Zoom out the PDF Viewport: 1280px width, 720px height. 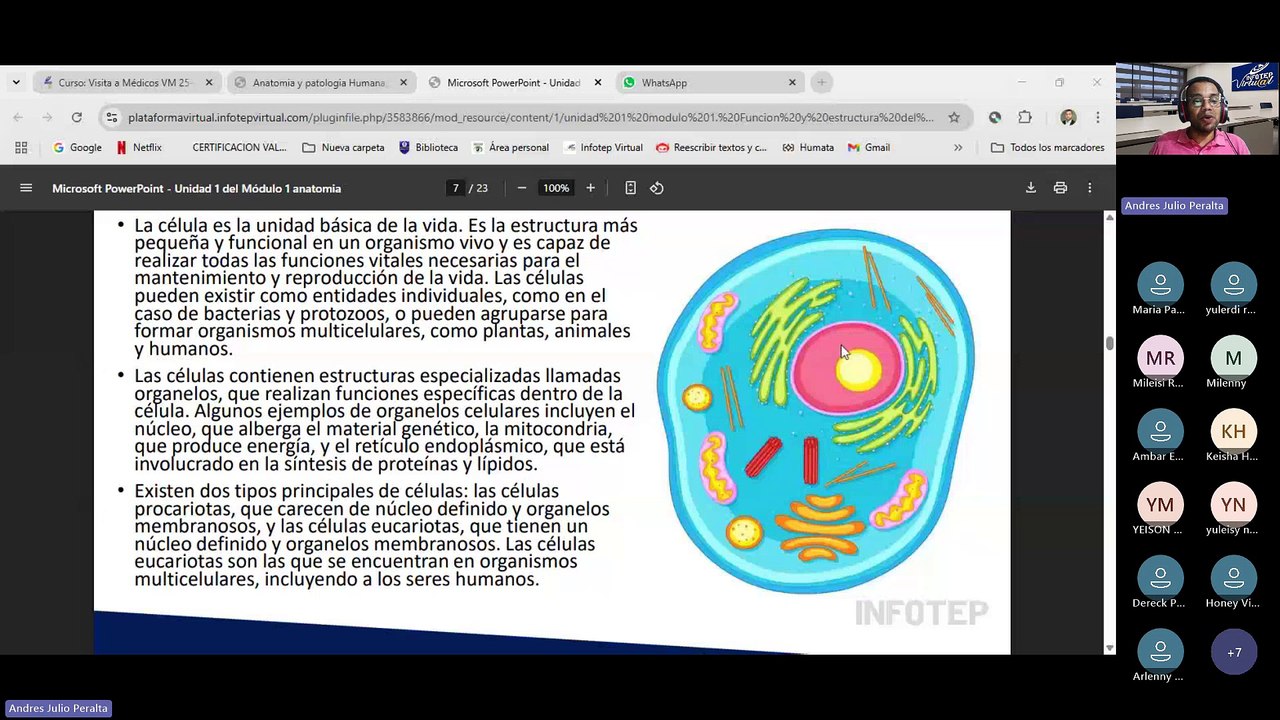tap(521, 188)
